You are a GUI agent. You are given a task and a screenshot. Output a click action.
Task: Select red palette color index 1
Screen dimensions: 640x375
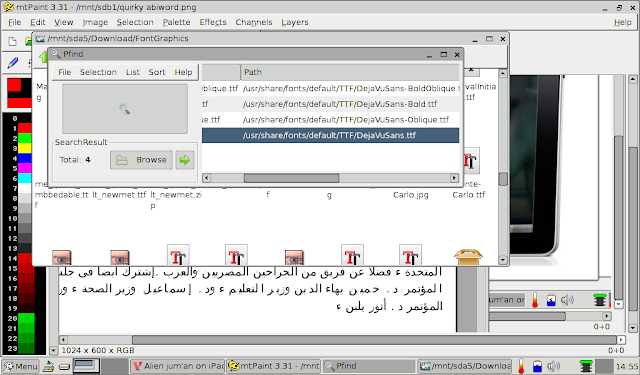(x=24, y=129)
